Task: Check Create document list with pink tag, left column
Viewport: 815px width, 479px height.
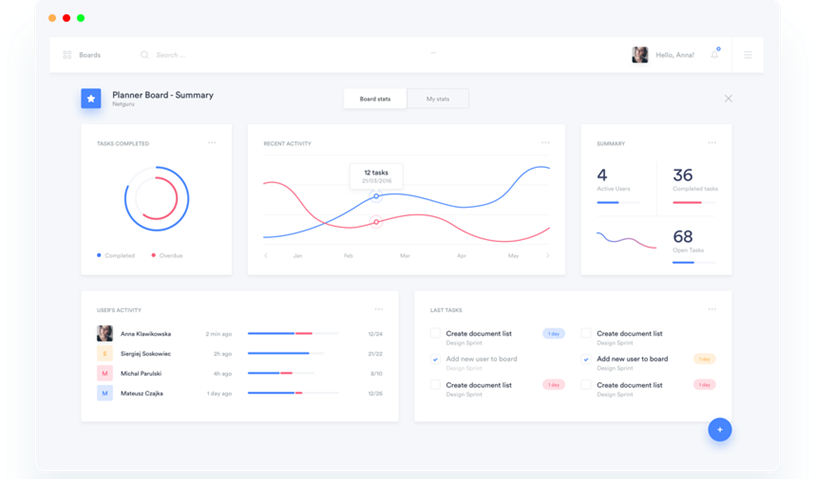Action: point(435,384)
